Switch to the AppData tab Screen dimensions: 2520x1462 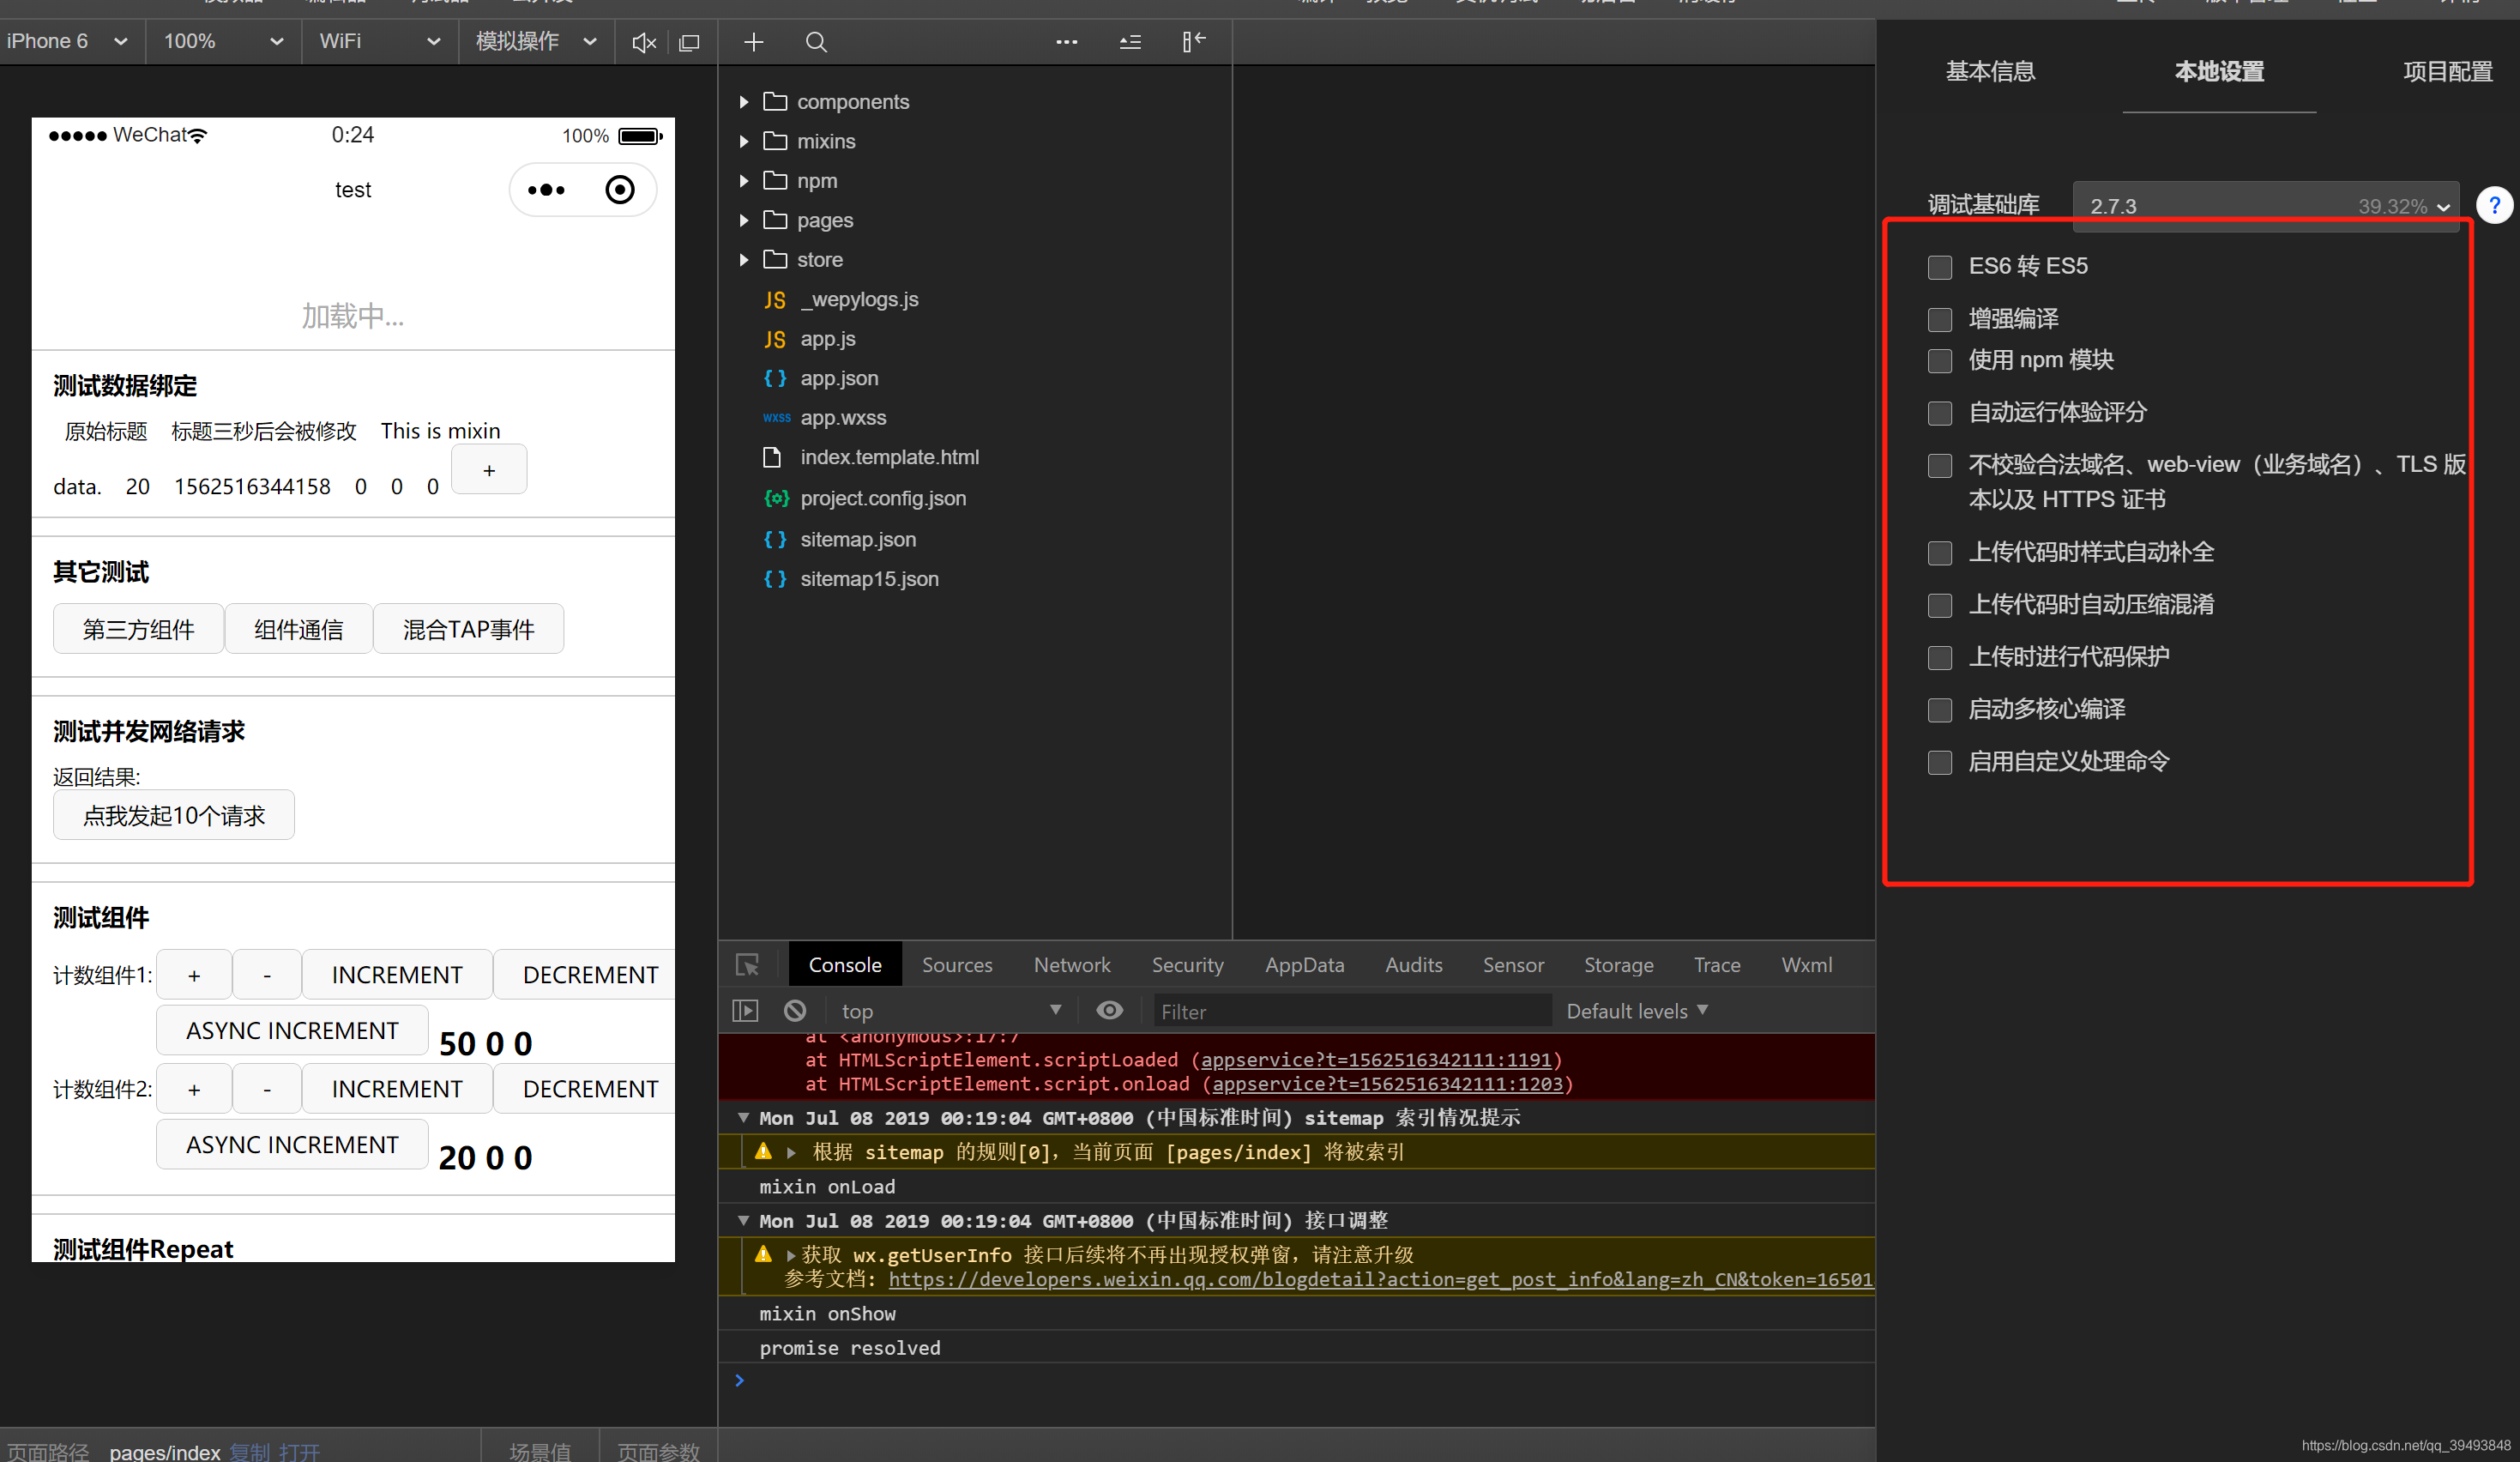1304,965
